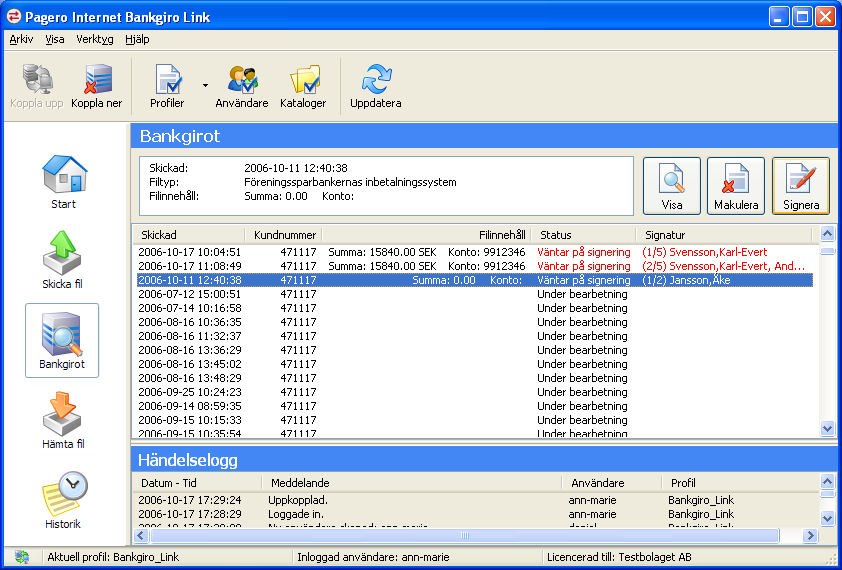Open Profiler from the toolbar
Screen dimensions: 842x570
167,86
